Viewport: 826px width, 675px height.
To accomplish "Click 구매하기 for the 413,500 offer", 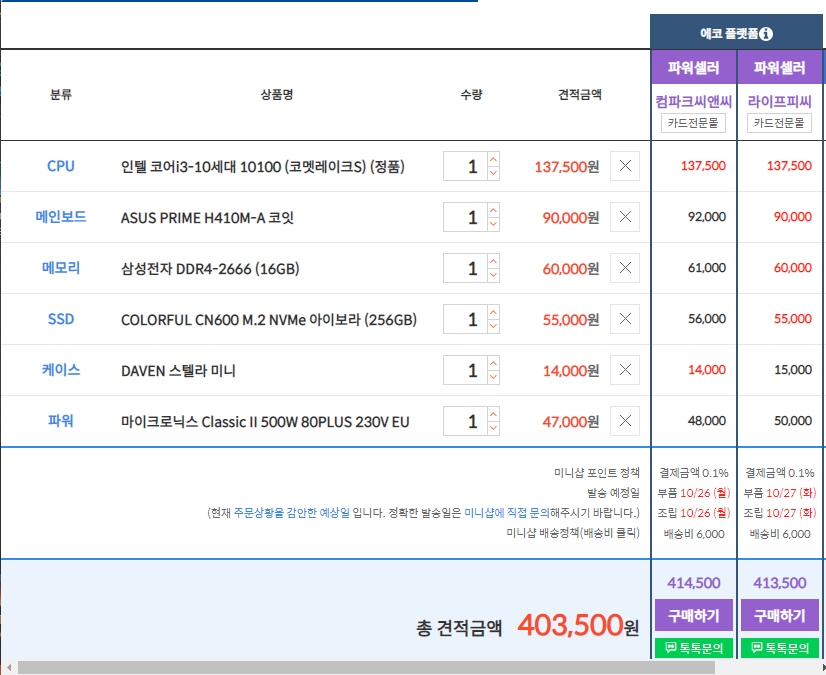I will (780, 615).
